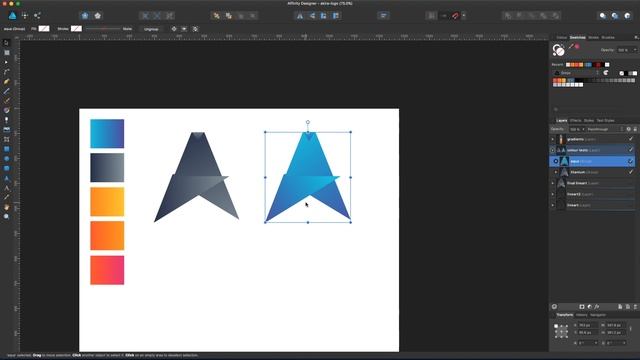Toggle visibility of the colour tests layer
640x360 pixels.
coord(631,150)
